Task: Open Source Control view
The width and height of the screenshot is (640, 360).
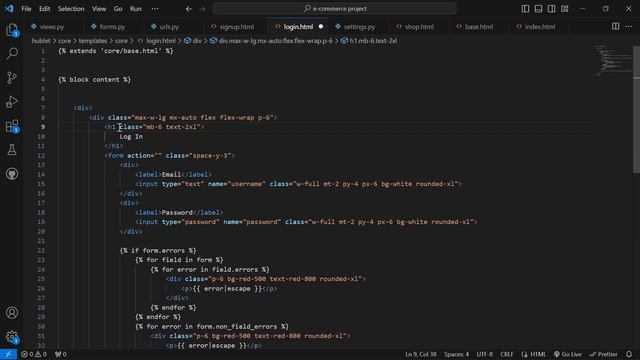Action: pyautogui.click(x=12, y=78)
